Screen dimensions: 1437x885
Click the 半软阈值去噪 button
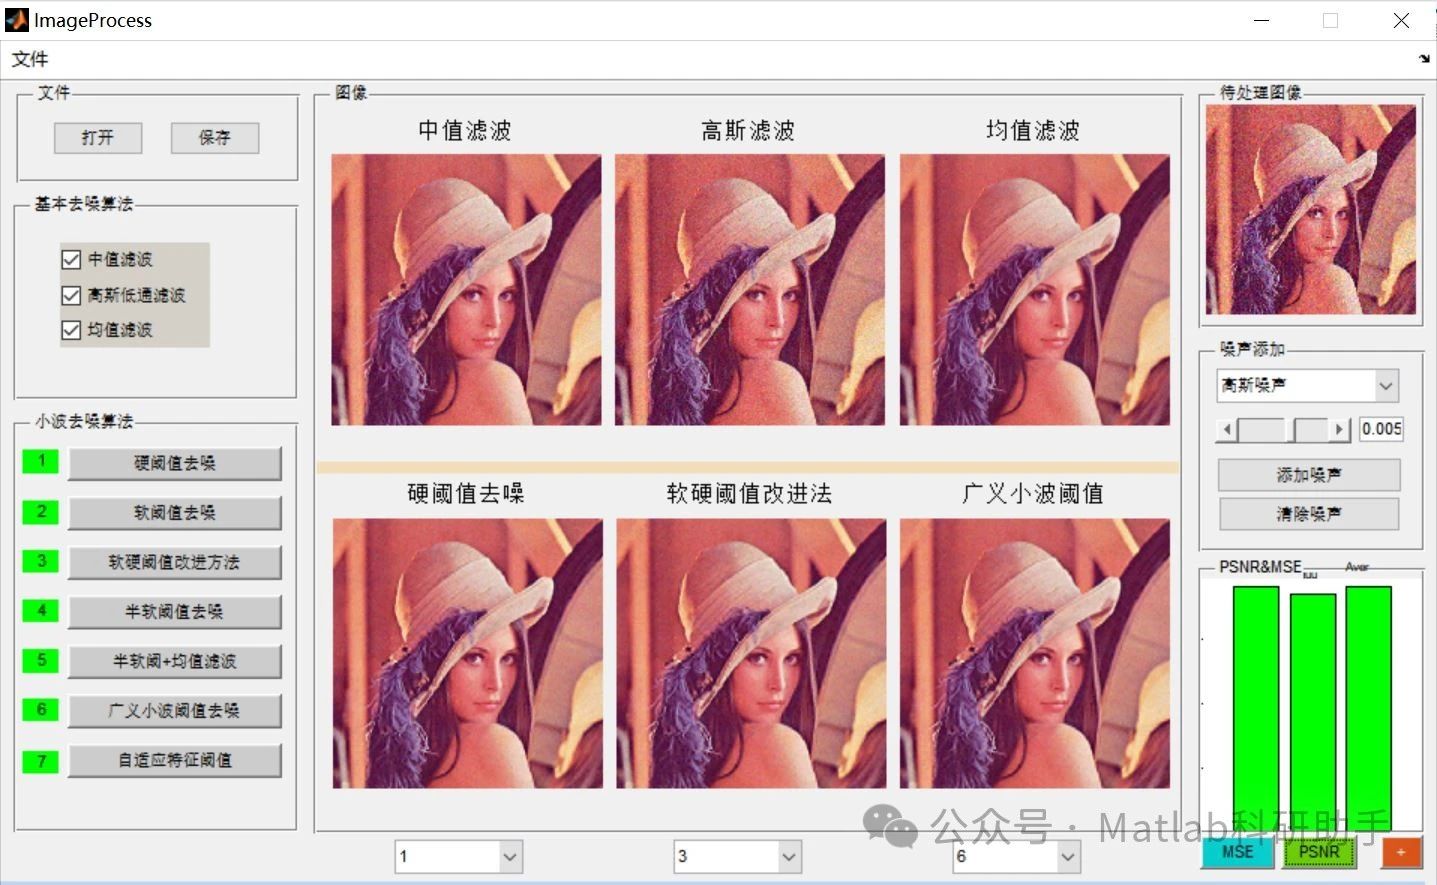pyautogui.click(x=175, y=611)
